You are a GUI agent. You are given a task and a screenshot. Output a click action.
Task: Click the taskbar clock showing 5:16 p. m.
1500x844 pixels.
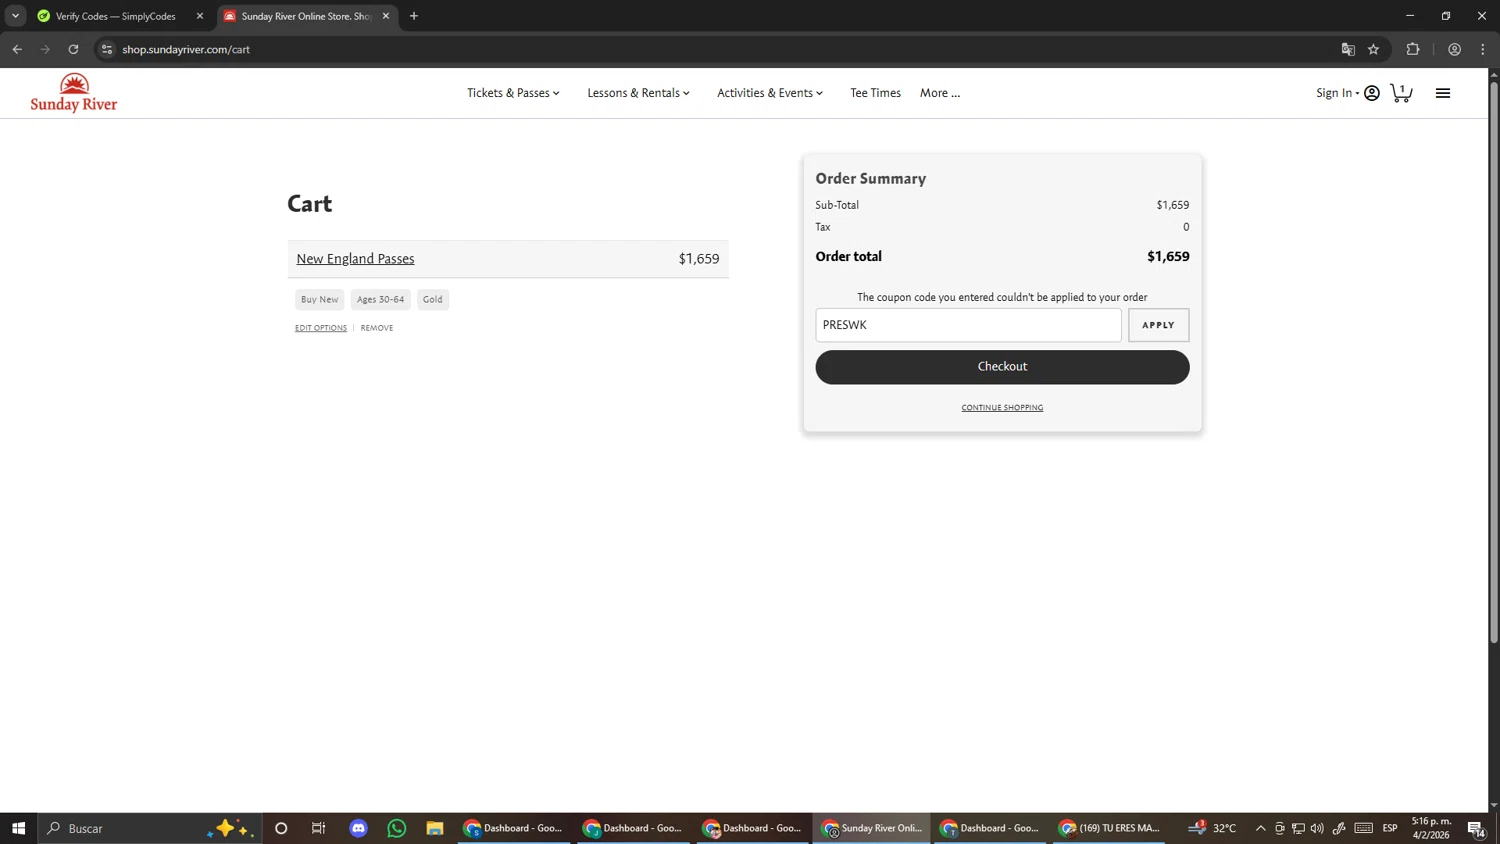click(x=1431, y=828)
